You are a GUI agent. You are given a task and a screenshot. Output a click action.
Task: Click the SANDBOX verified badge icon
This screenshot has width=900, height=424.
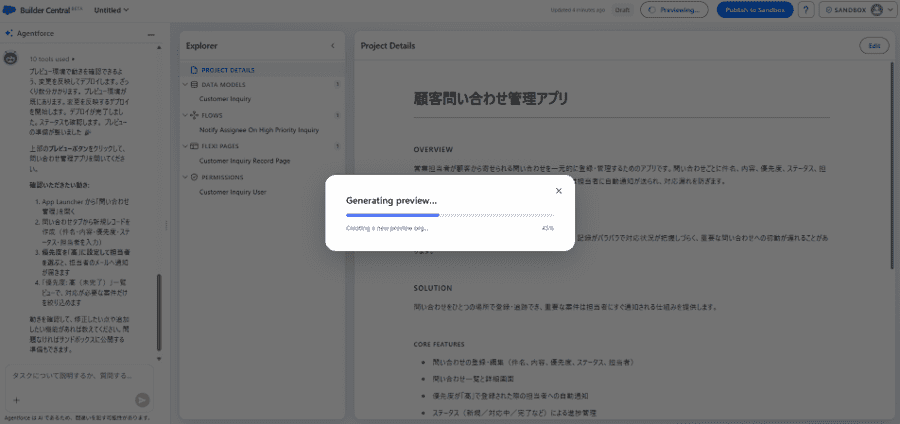point(829,10)
